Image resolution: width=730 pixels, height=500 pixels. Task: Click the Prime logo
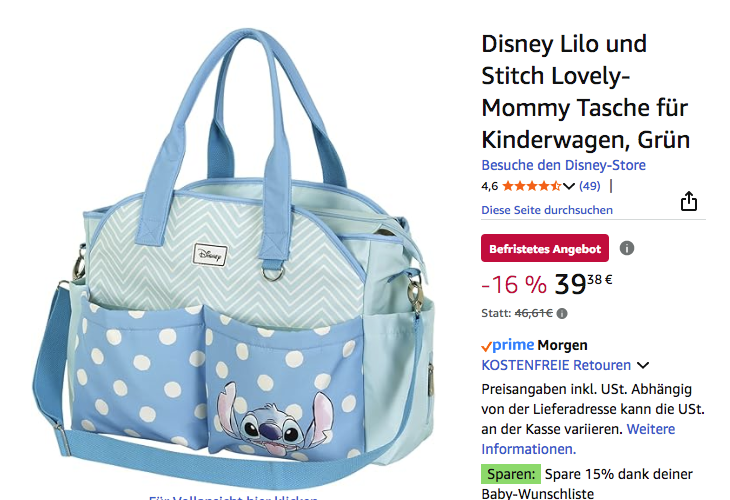point(507,345)
